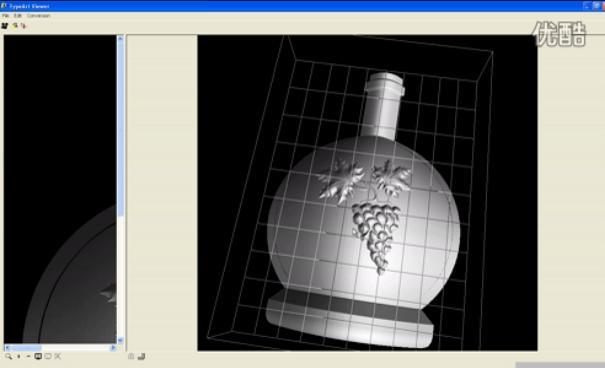Screen dimensions: 605x368
Task: Click the empty rectangle view icon
Action: 48,356
